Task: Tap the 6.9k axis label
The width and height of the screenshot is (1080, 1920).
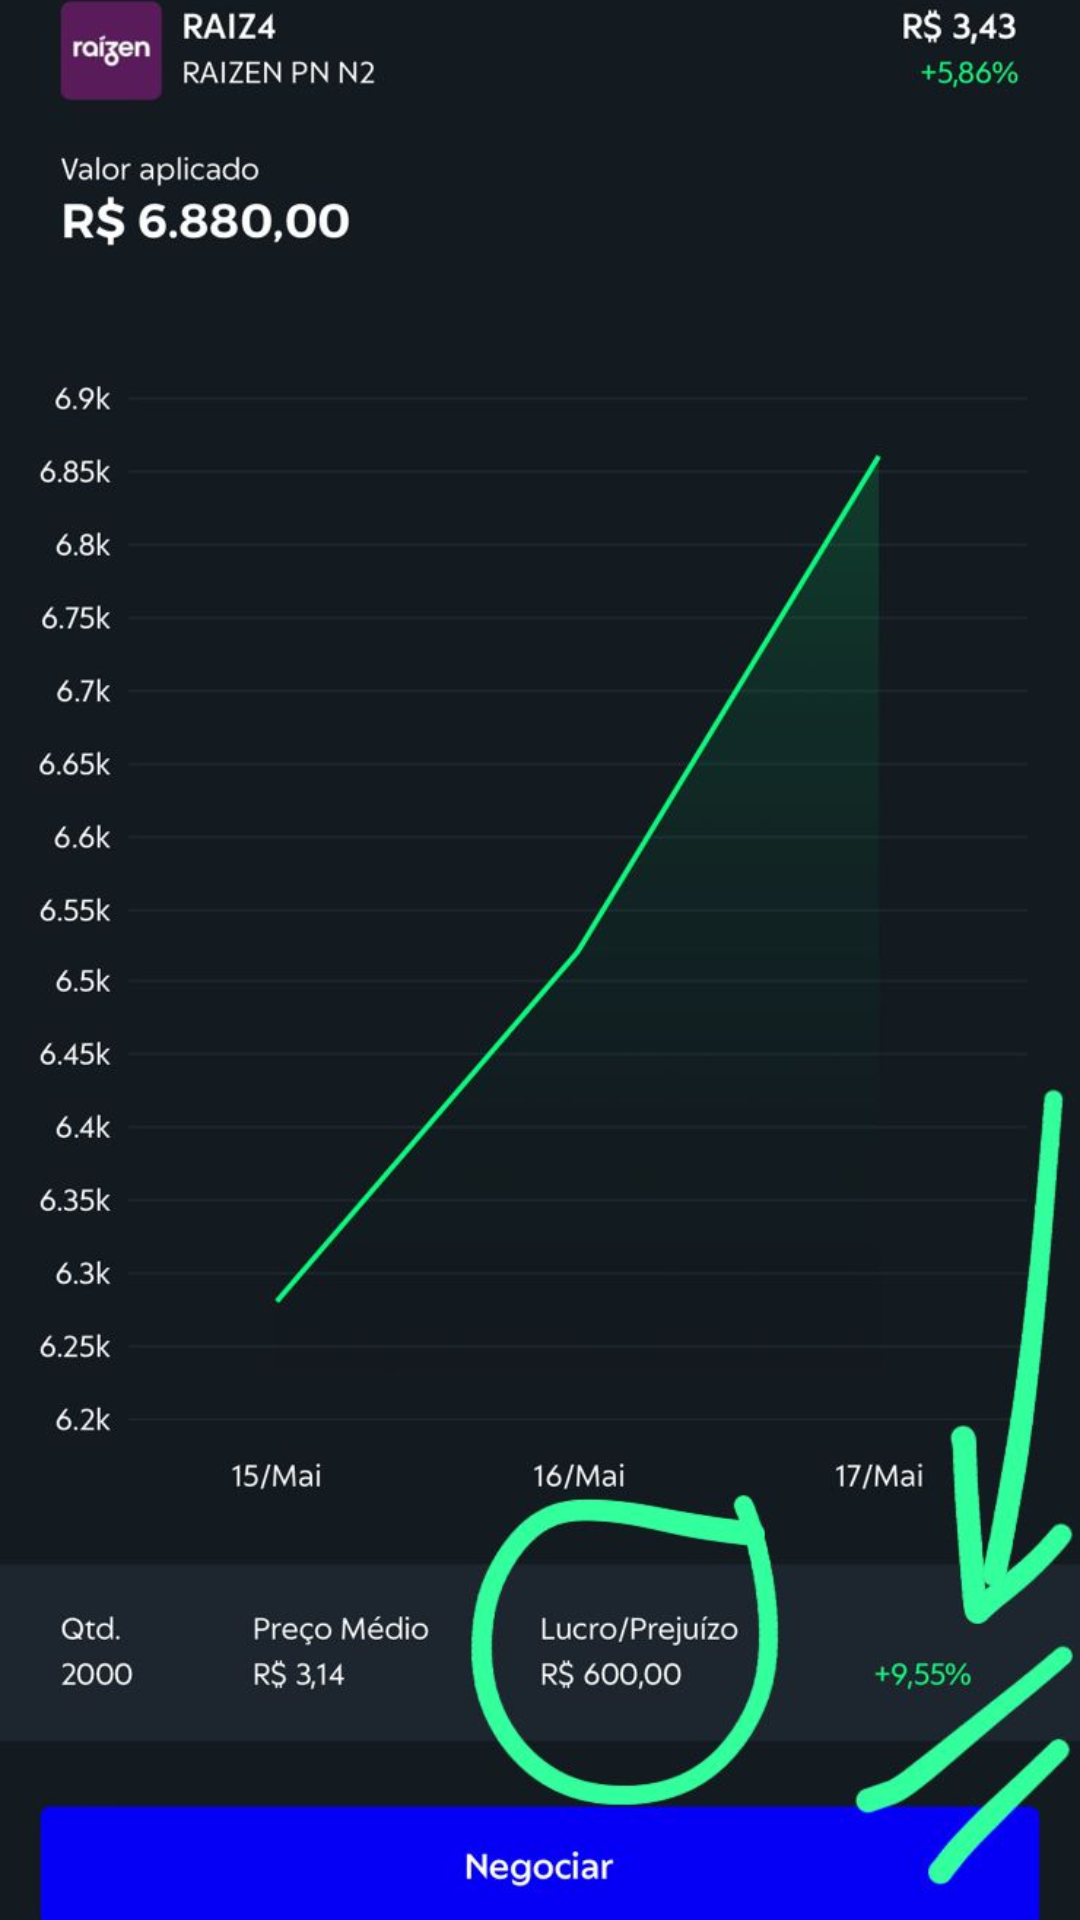Action: (x=82, y=399)
